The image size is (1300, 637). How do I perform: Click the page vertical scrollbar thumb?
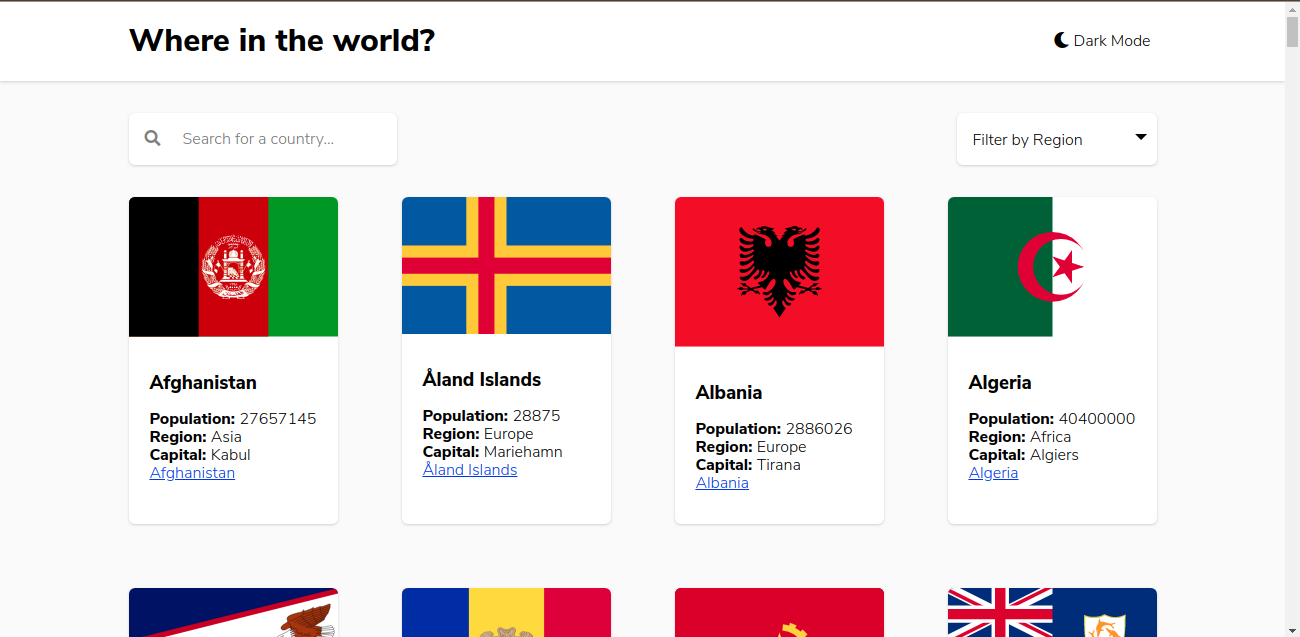click(x=1292, y=32)
